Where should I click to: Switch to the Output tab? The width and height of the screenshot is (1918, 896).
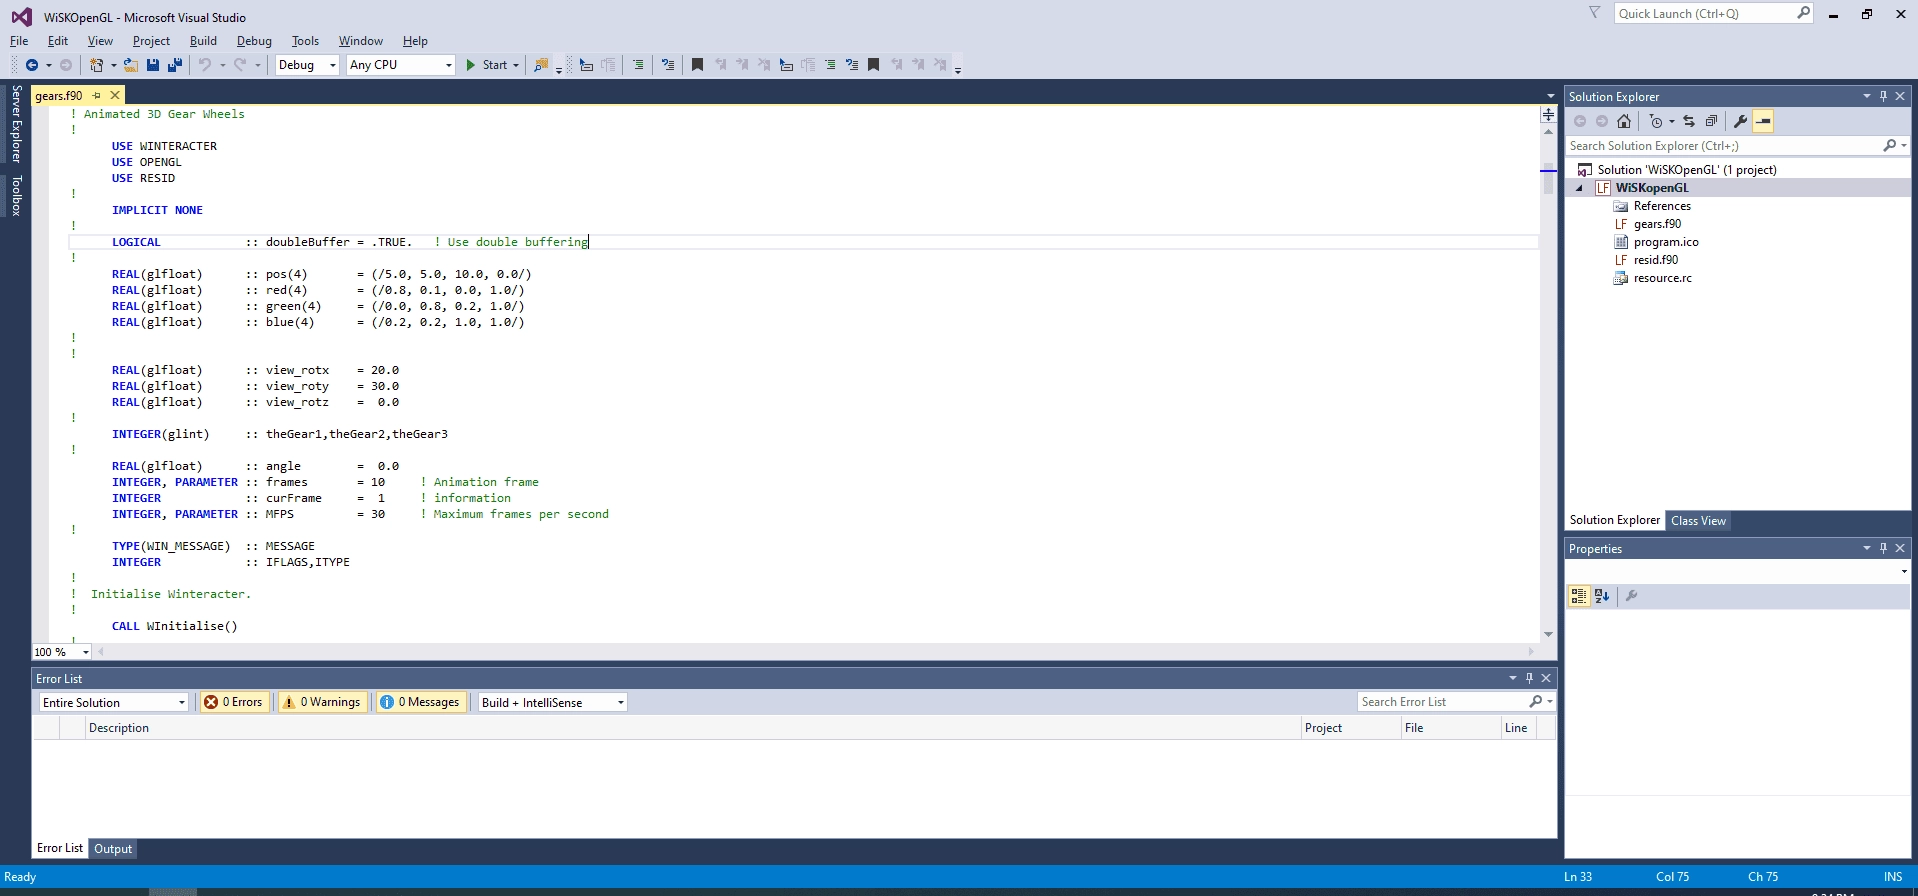click(113, 849)
